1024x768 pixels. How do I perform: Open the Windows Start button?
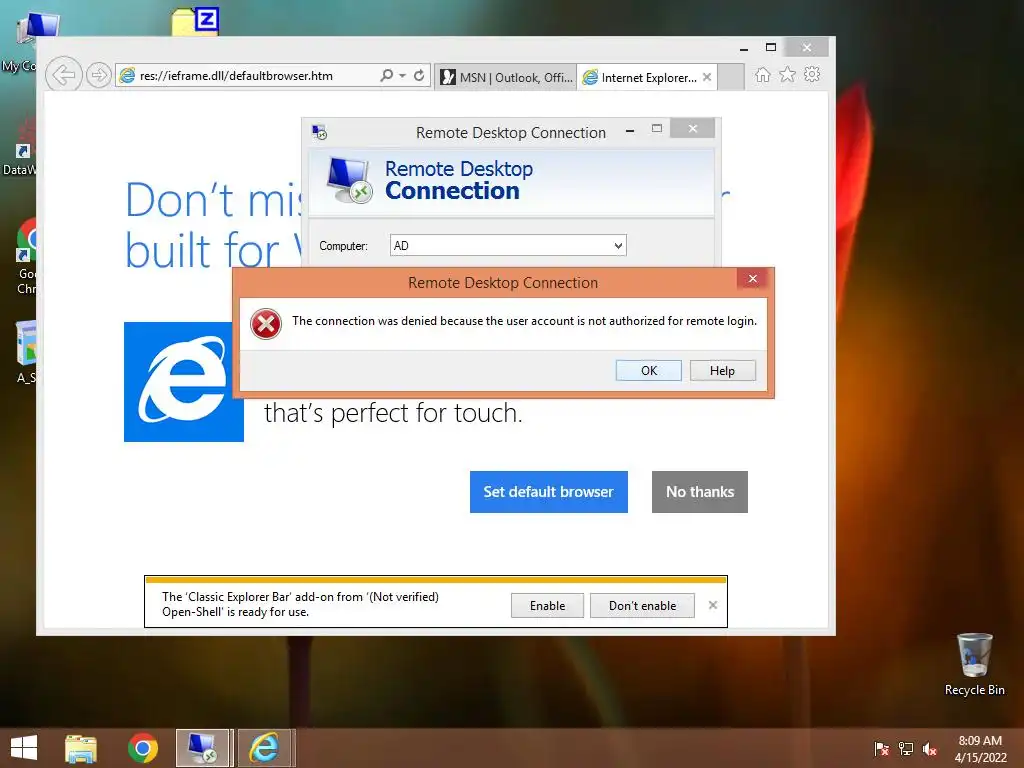(x=24, y=748)
